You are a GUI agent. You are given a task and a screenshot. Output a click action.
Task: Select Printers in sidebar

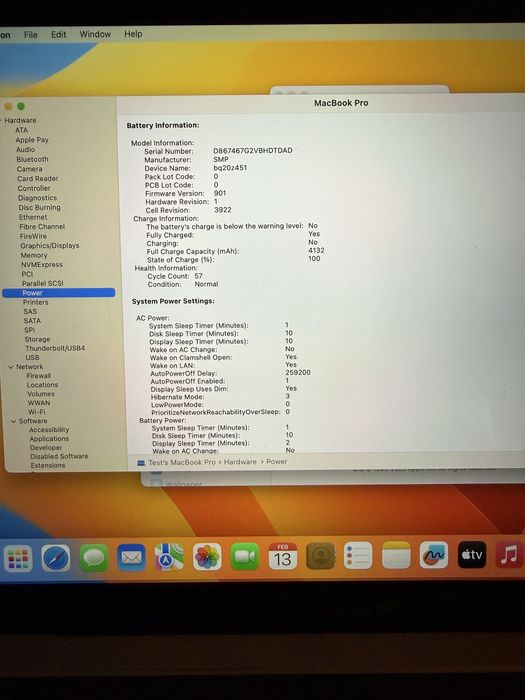point(36,302)
